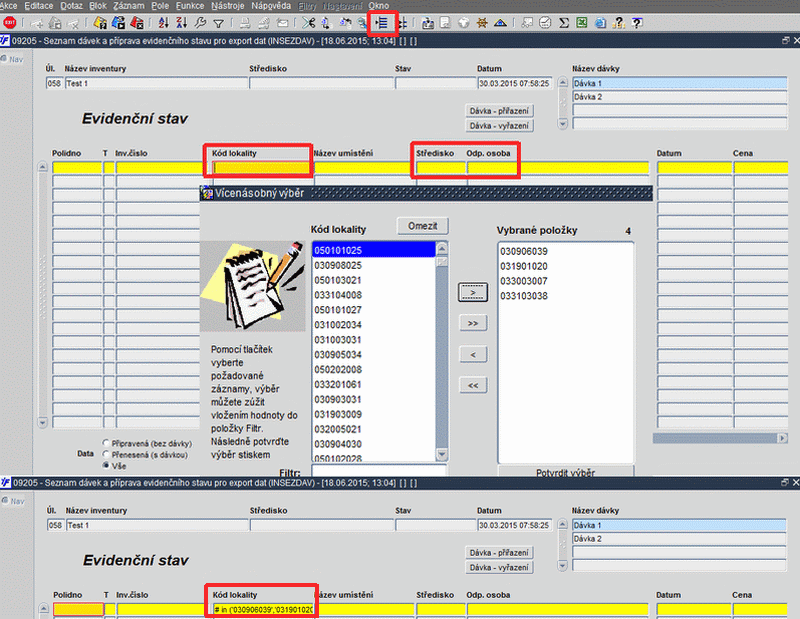Screen dimensions: 800x619
Task: Click the red EXIT stop icon
Action: click(x=10, y=23)
